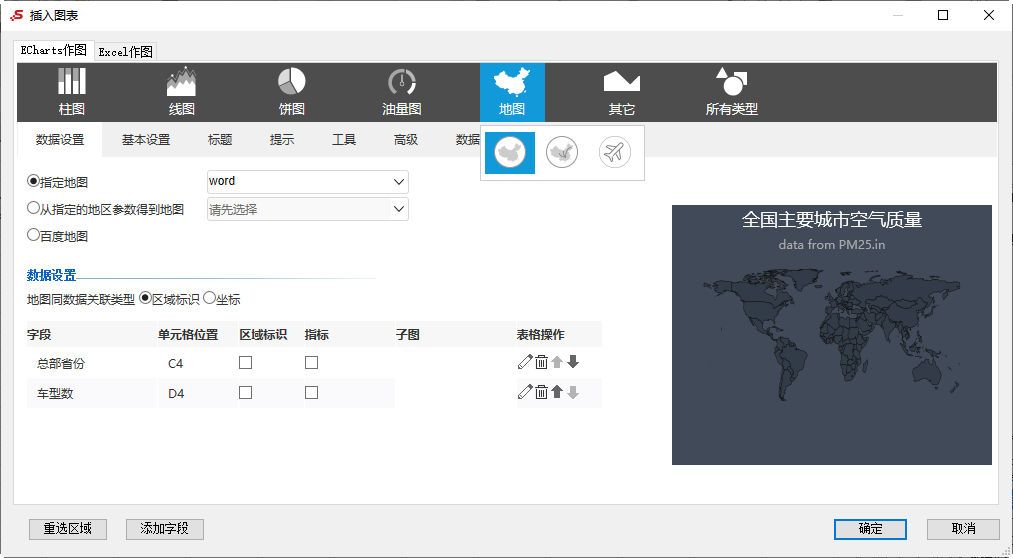Close the 插入图表 dialog window
Viewport: 1013px width, 558px height.
pyautogui.click(x=988, y=15)
